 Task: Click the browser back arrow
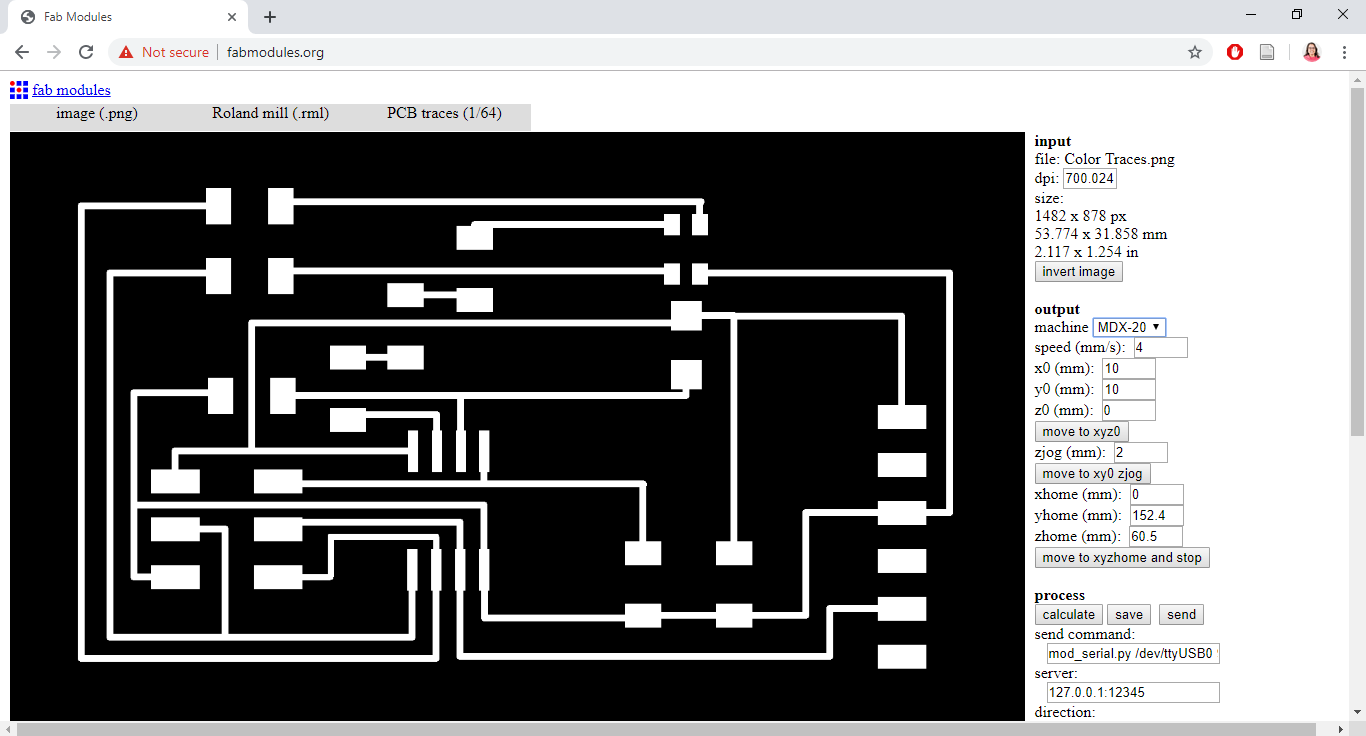22,52
